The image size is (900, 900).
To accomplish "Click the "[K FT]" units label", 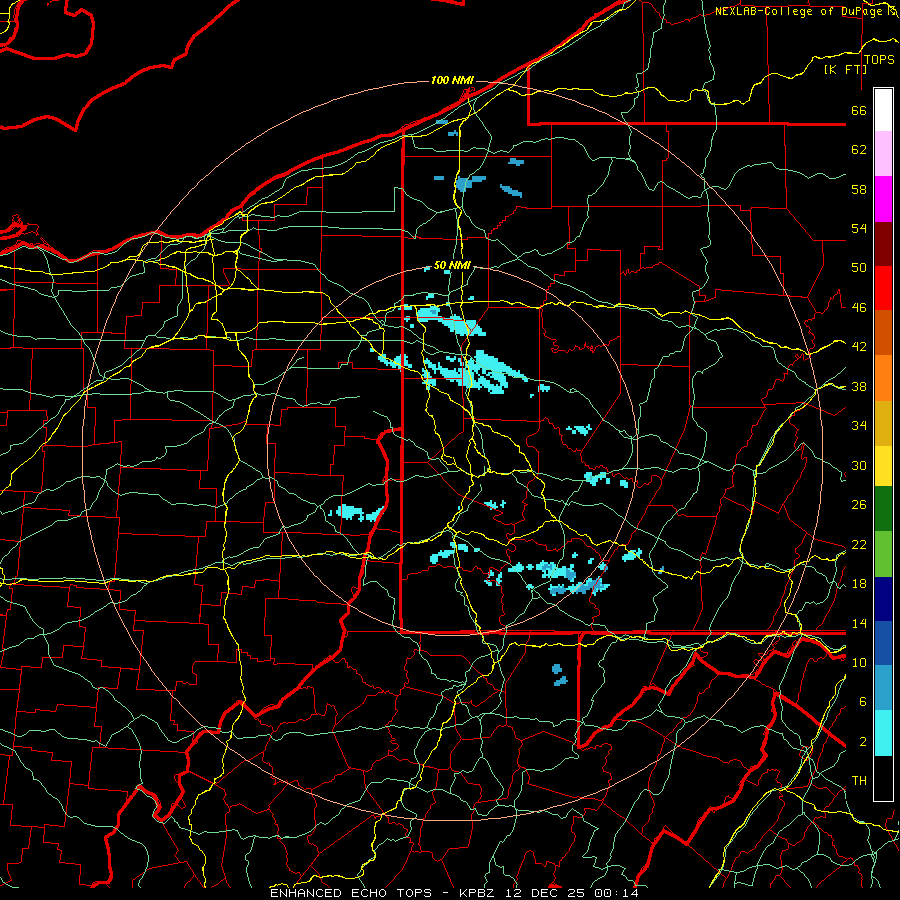I will coord(845,69).
